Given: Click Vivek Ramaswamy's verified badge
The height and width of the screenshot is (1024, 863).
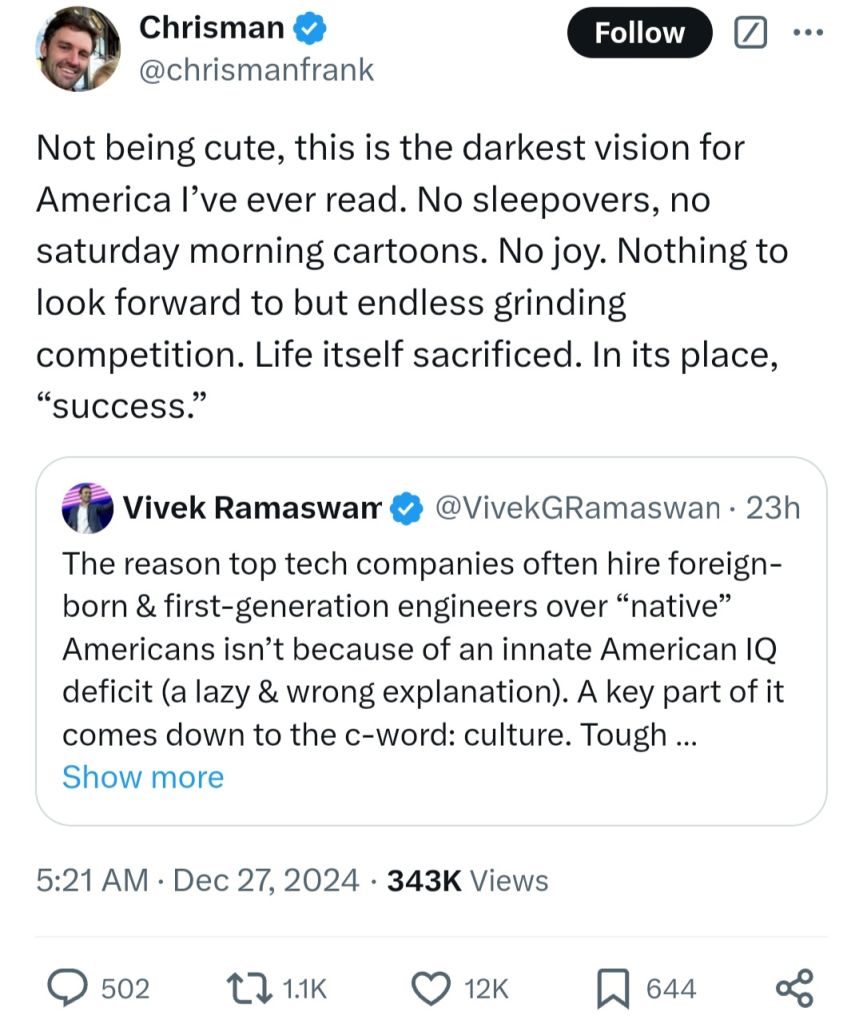Looking at the screenshot, I should click(404, 509).
